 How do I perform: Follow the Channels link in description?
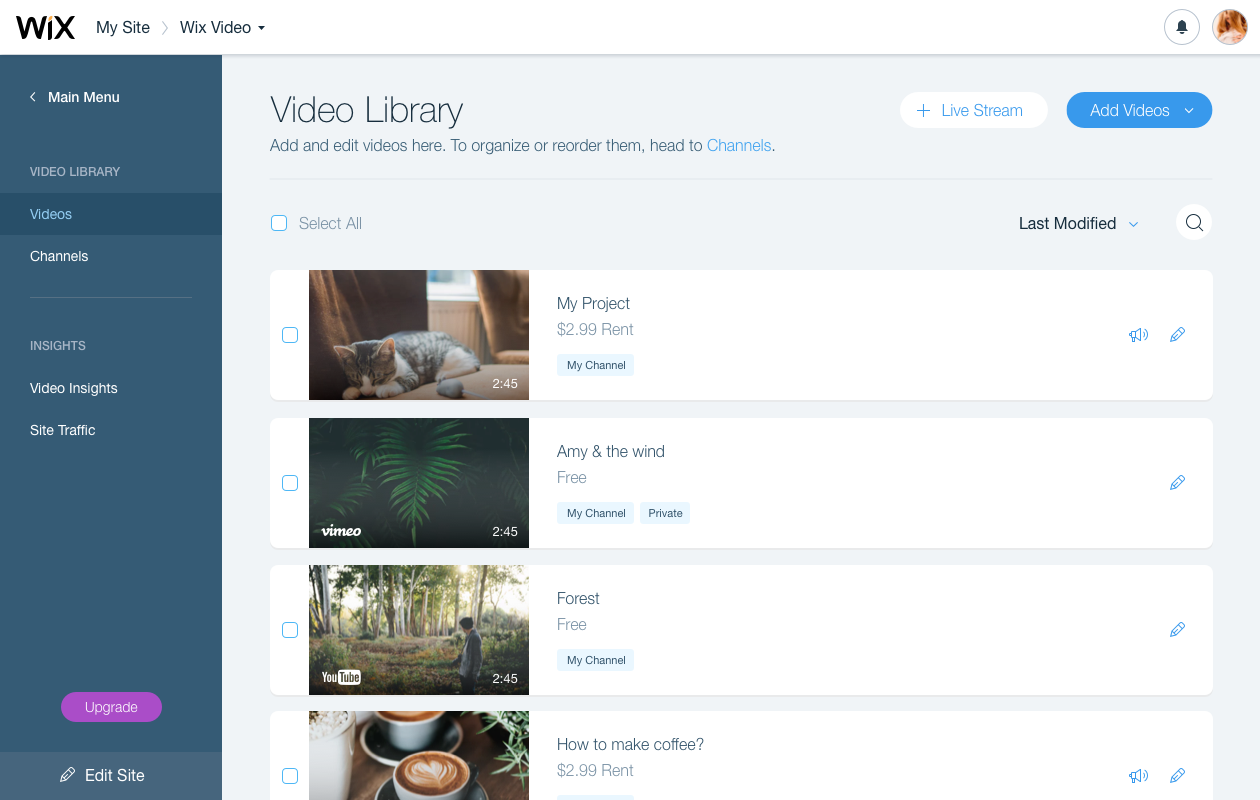[739, 145]
